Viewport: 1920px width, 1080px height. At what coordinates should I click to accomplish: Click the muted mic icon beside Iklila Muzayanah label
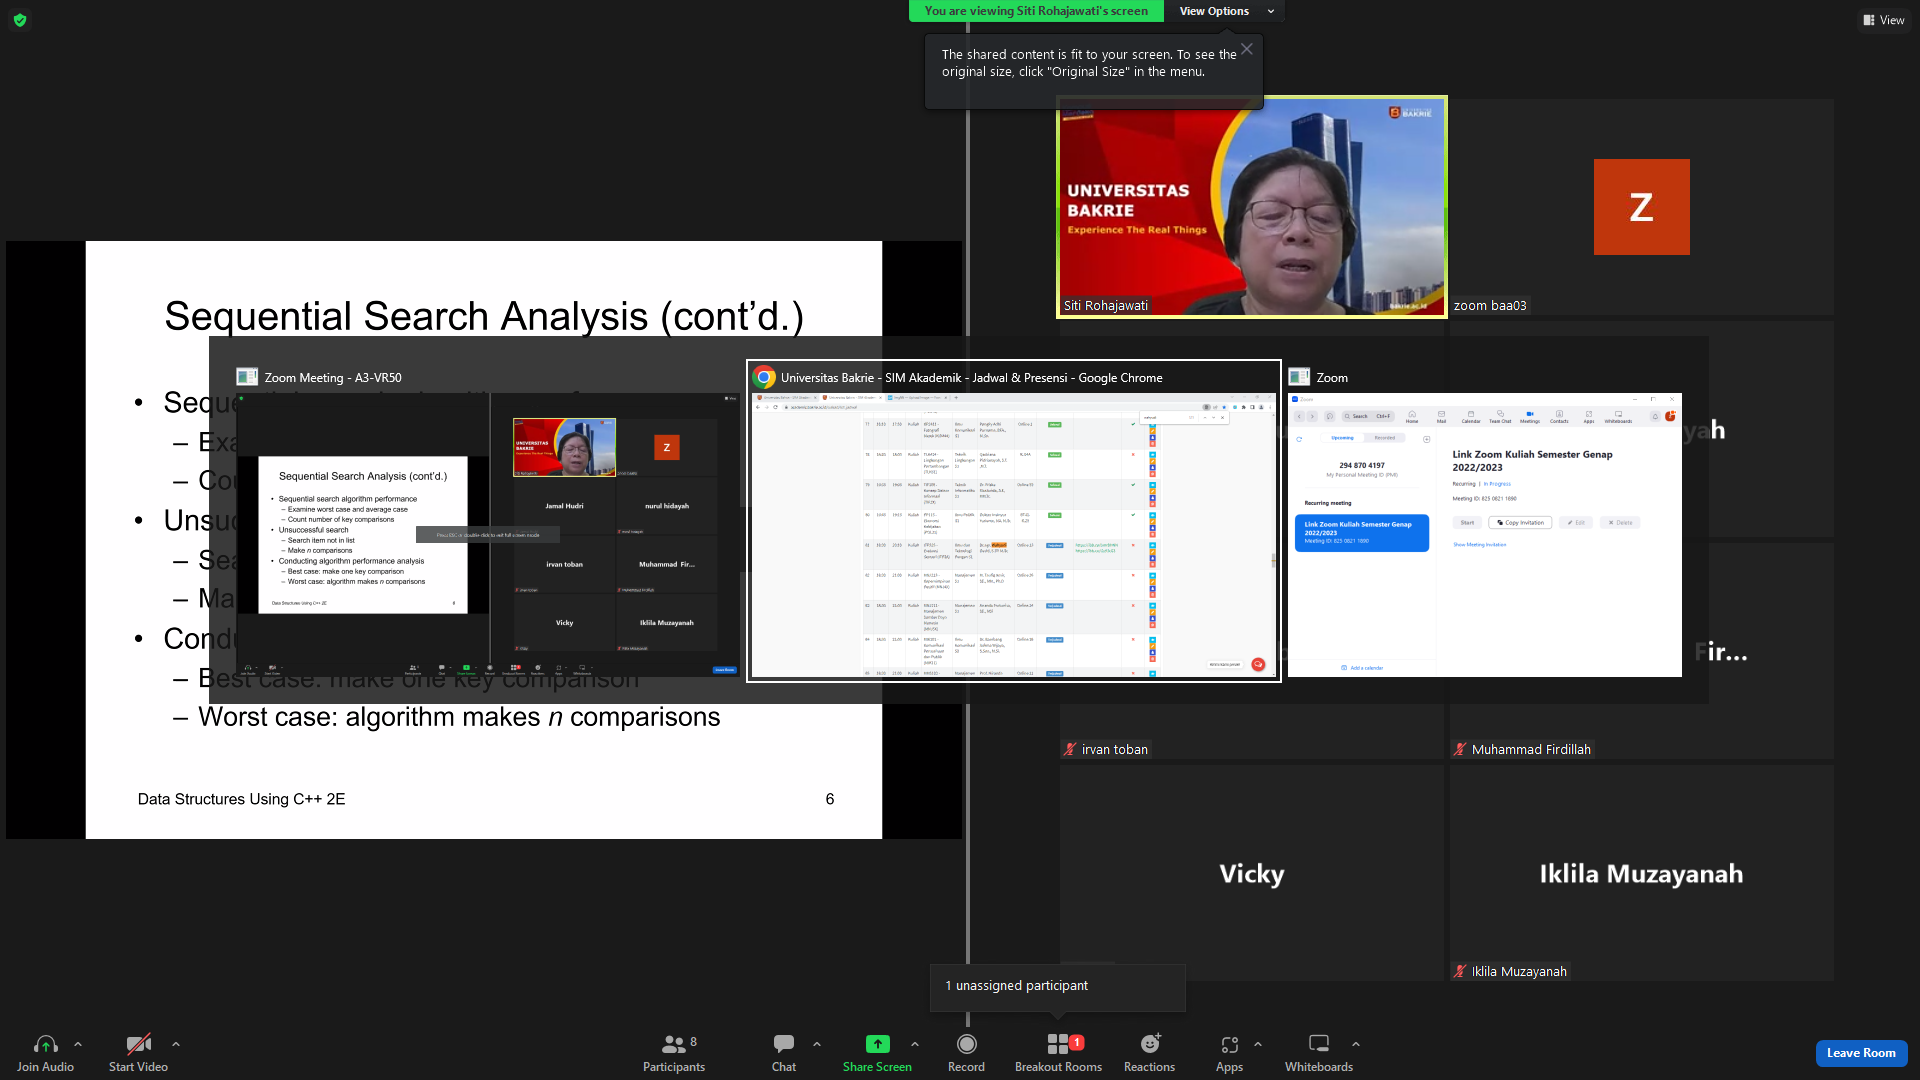(x=1460, y=971)
